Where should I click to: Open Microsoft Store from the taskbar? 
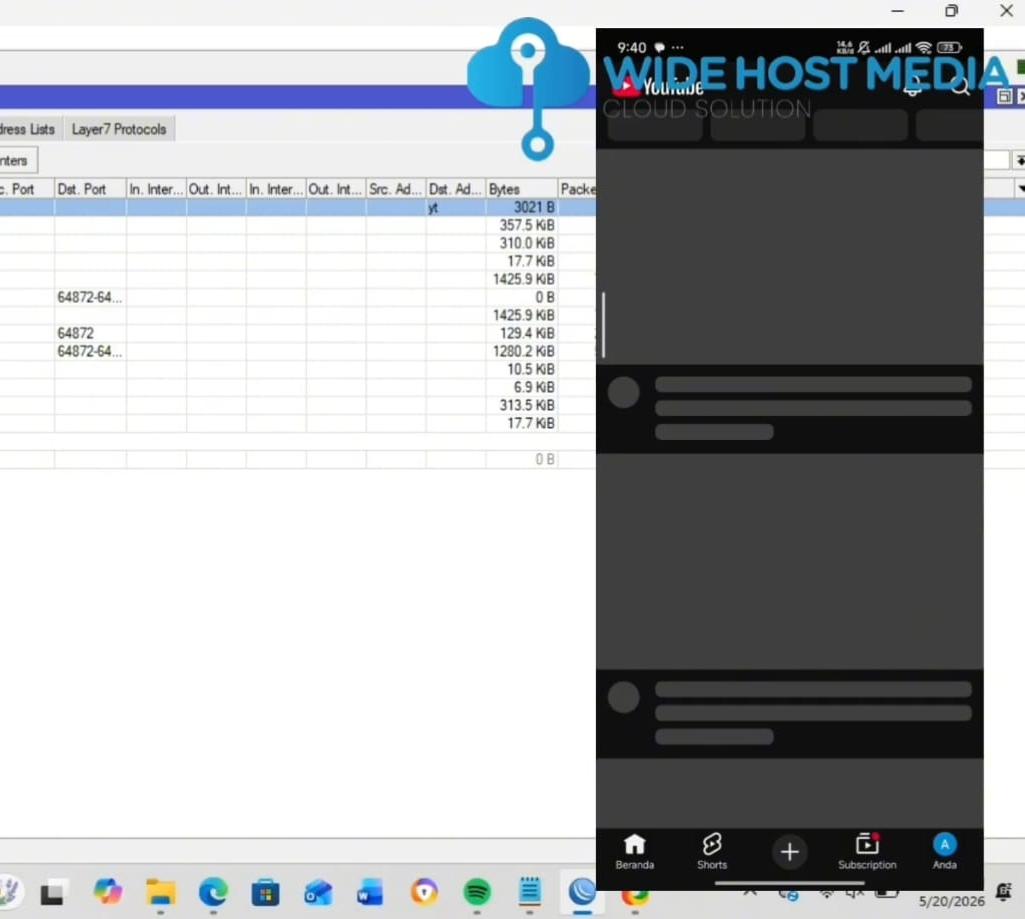coord(265,893)
